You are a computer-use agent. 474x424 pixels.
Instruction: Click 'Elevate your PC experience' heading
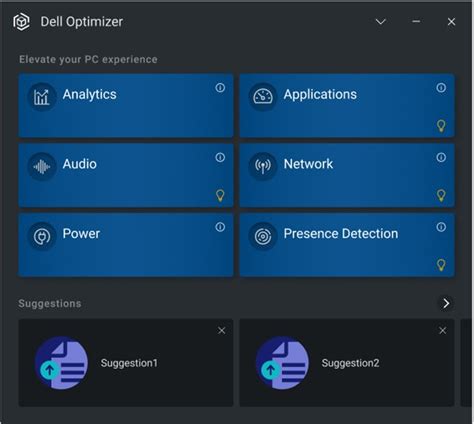88,59
